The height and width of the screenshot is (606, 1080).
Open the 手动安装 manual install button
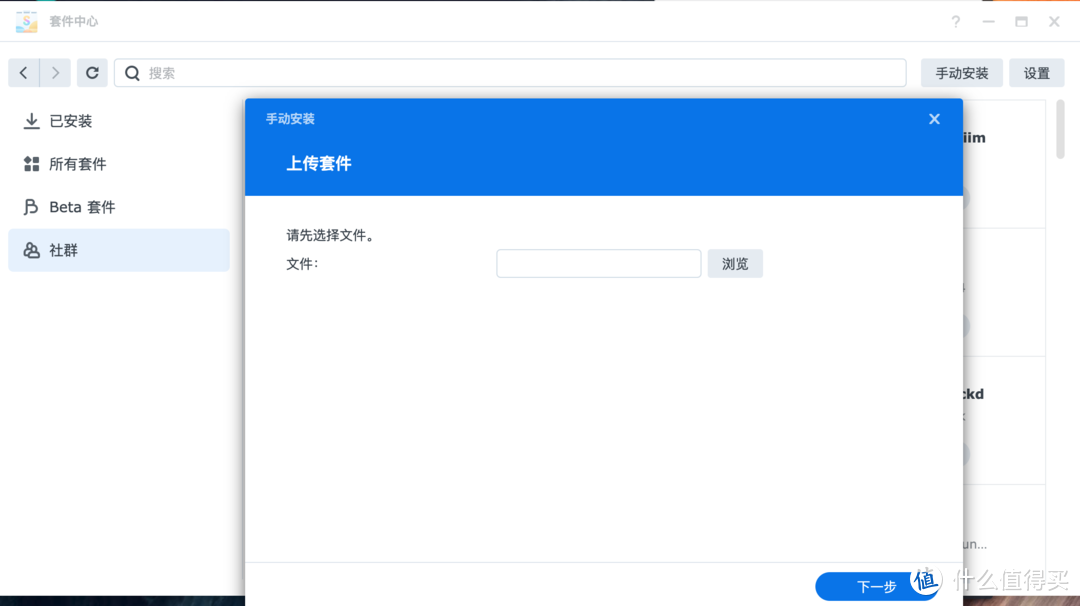pos(961,72)
